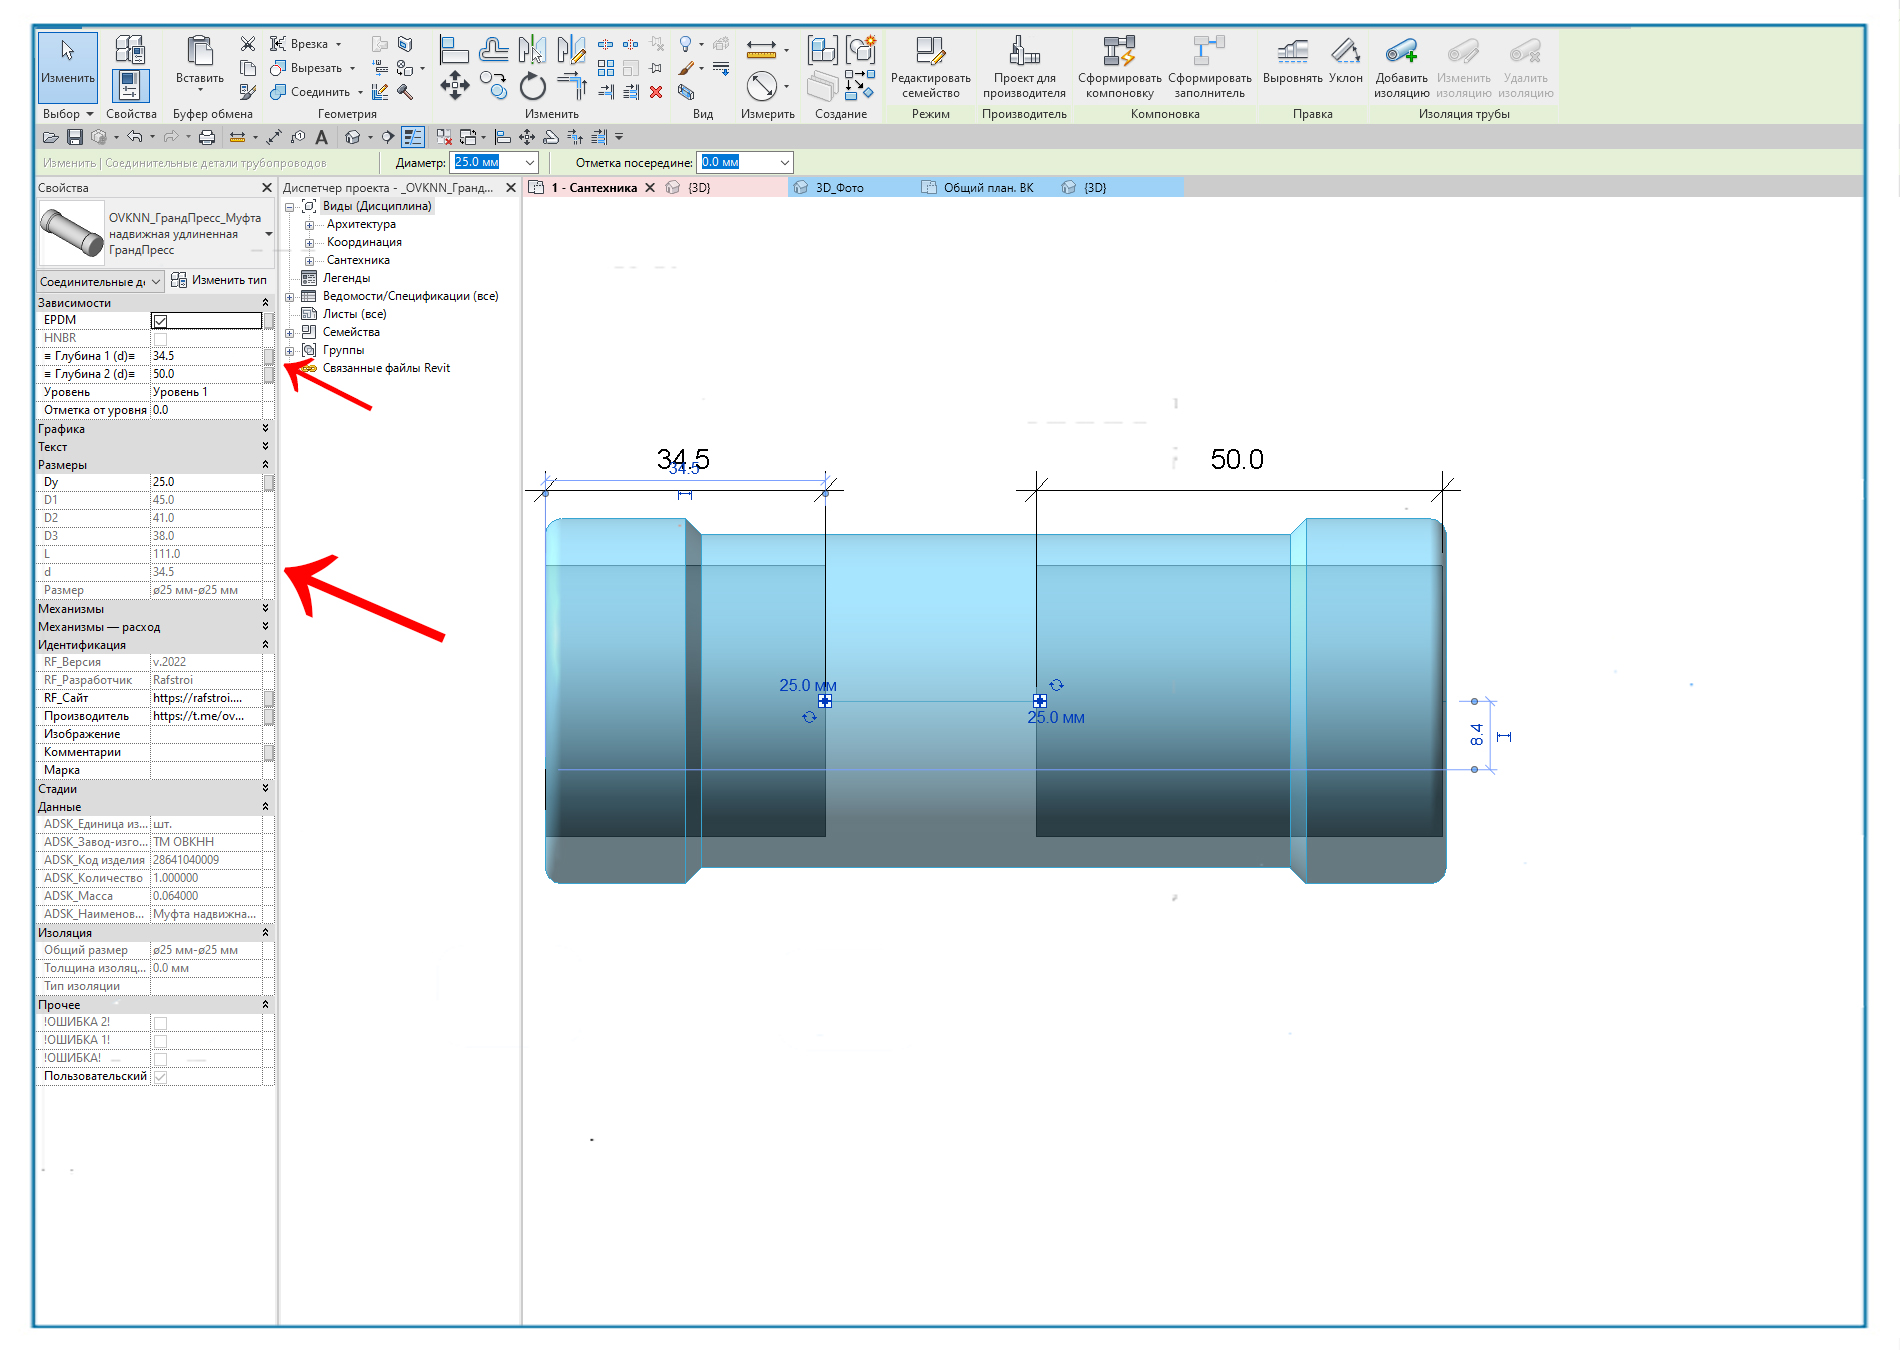Screen dimensions: 1900x1350
Task: Click the Text 'A' icon in quick toolbar
Action: click(x=321, y=137)
